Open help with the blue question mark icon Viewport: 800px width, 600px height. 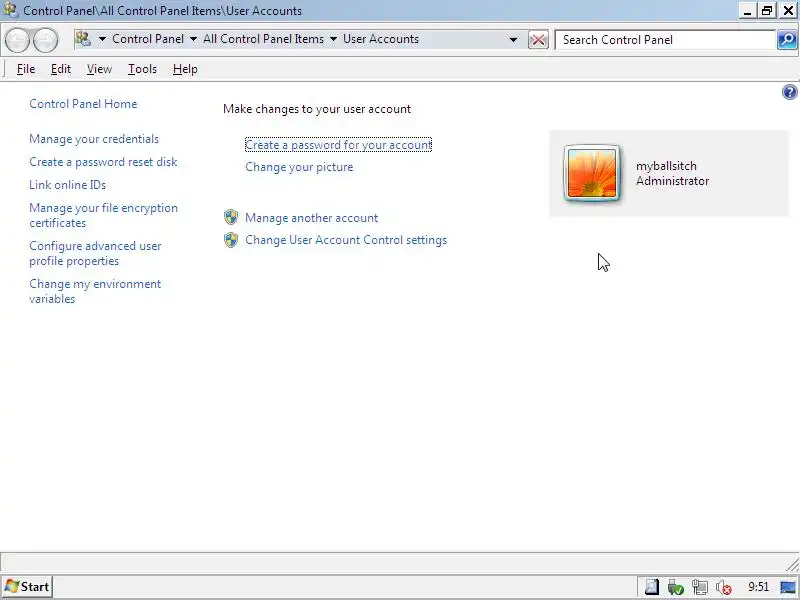pos(789,92)
